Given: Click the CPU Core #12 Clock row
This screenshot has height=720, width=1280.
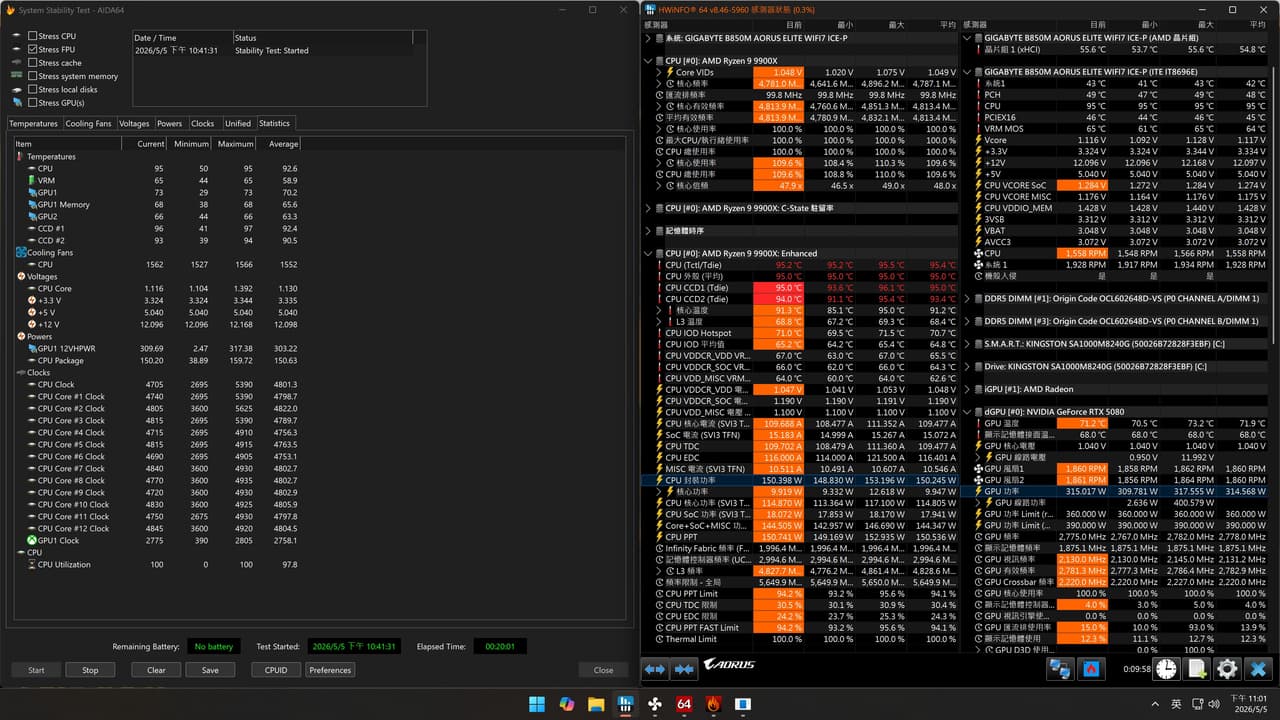Looking at the screenshot, I should pos(157,528).
